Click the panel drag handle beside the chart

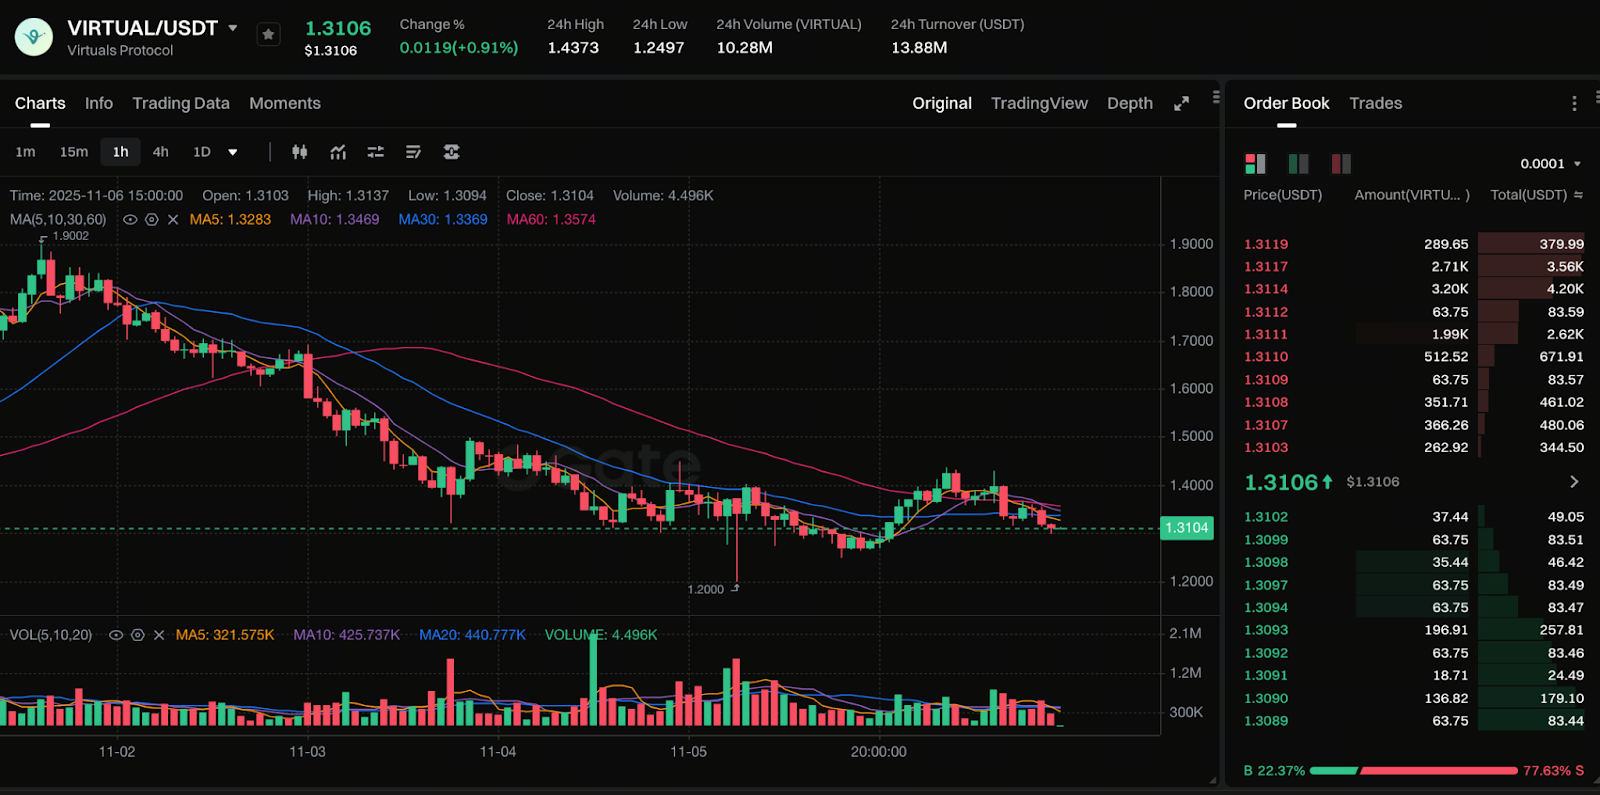pos(1216,97)
